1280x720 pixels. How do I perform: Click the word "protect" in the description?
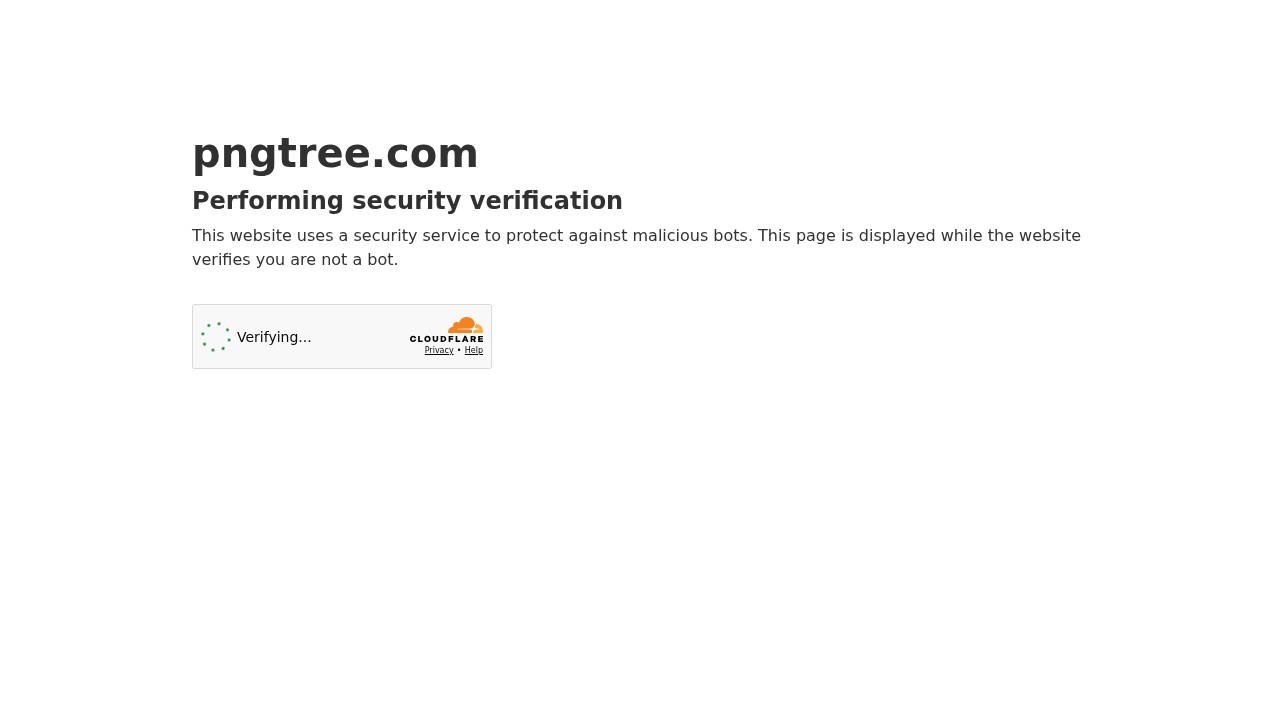click(535, 235)
